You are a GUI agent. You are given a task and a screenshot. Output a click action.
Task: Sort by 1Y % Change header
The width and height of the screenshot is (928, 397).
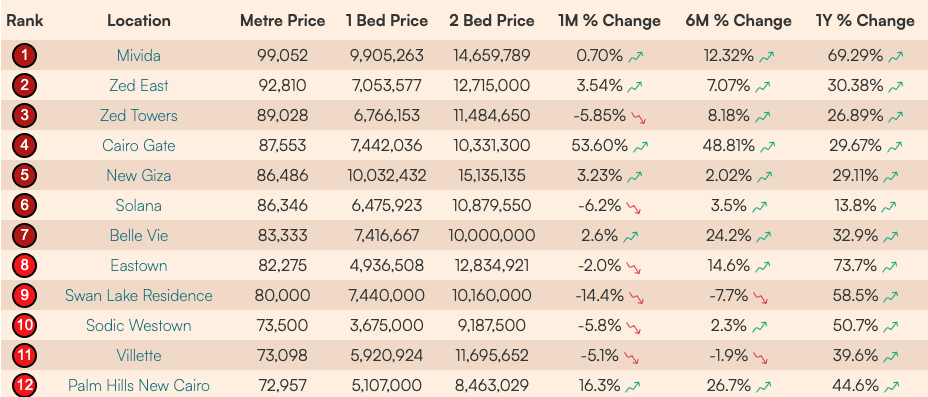click(865, 21)
